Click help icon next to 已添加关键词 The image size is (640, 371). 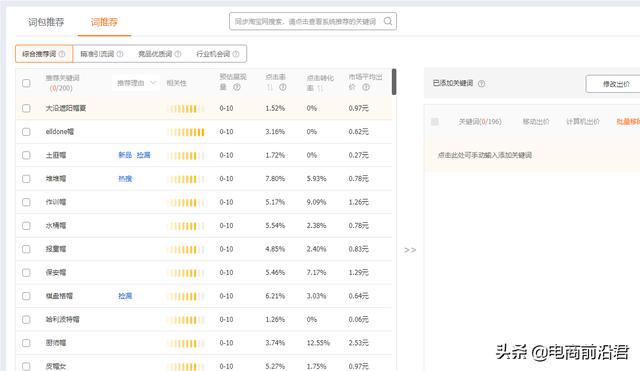pos(482,84)
